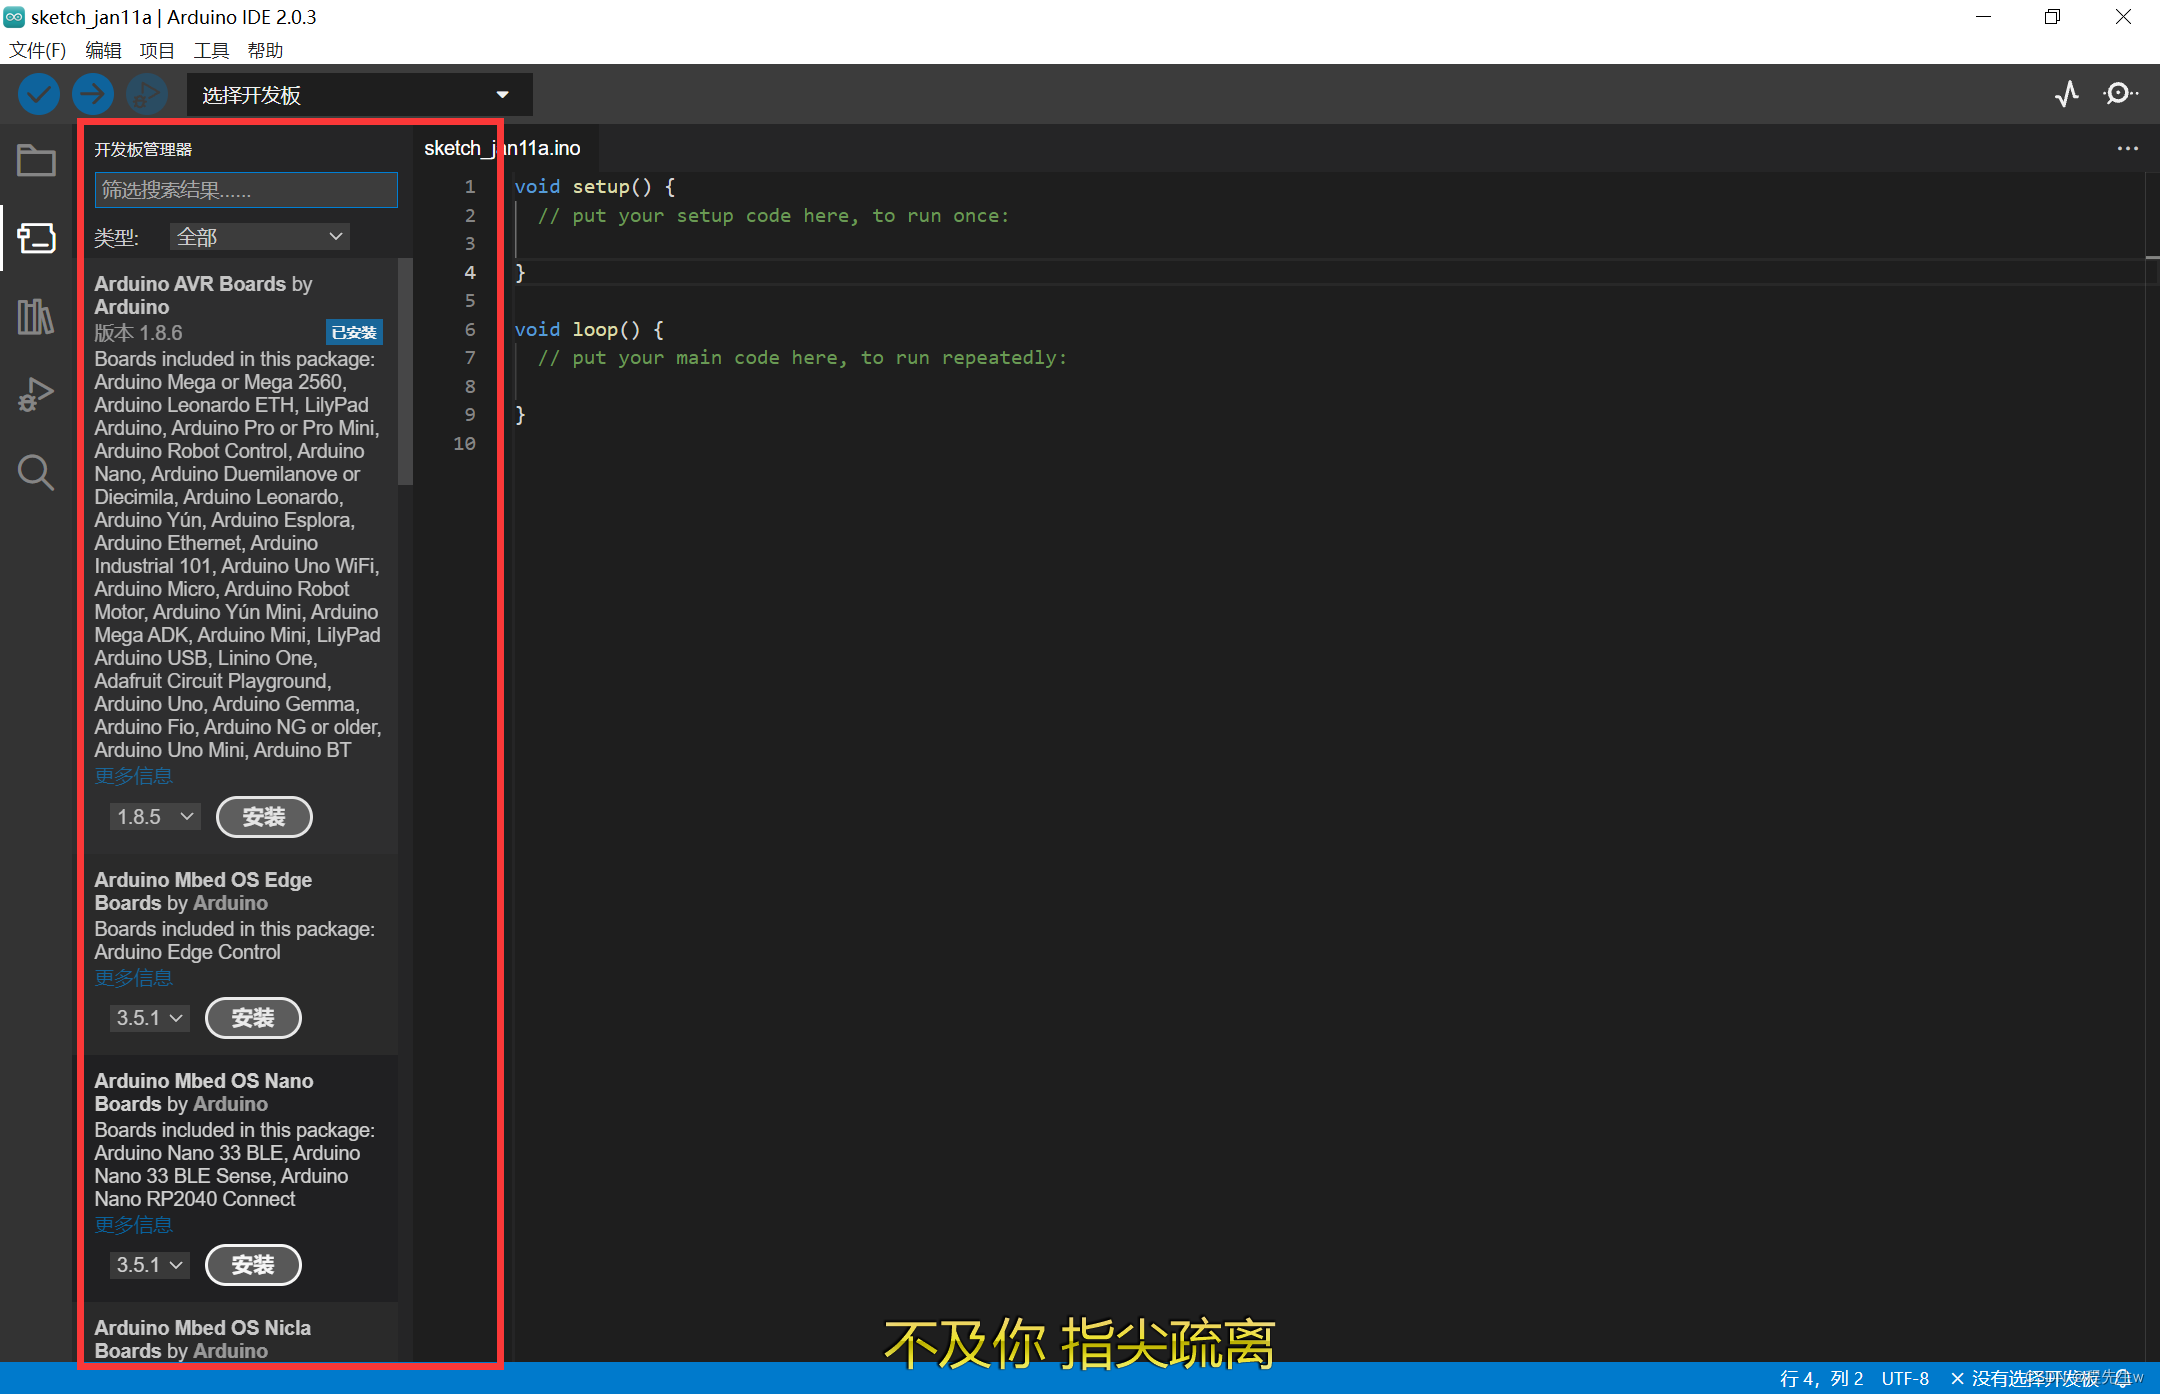Image resolution: width=2160 pixels, height=1394 pixels.
Task: Expand the 类型 全部 filter dropdown
Action: [259, 237]
